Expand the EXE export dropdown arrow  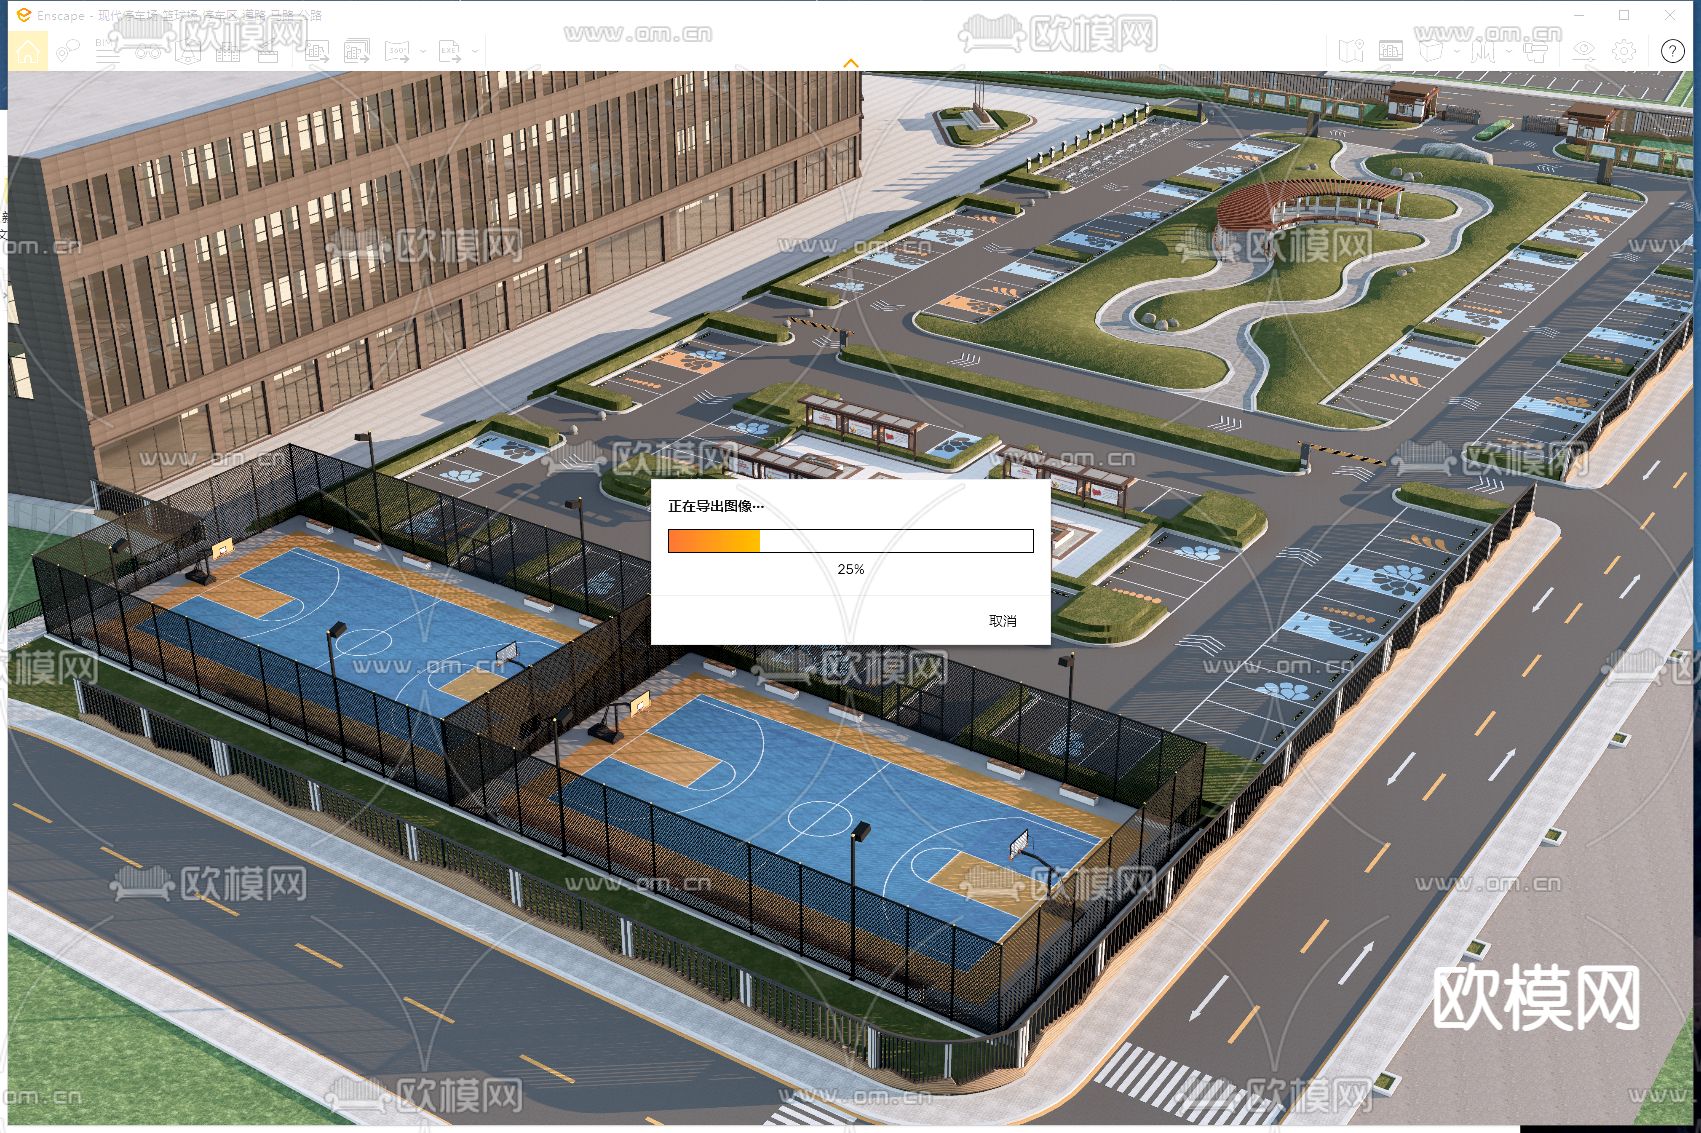pyautogui.click(x=476, y=51)
